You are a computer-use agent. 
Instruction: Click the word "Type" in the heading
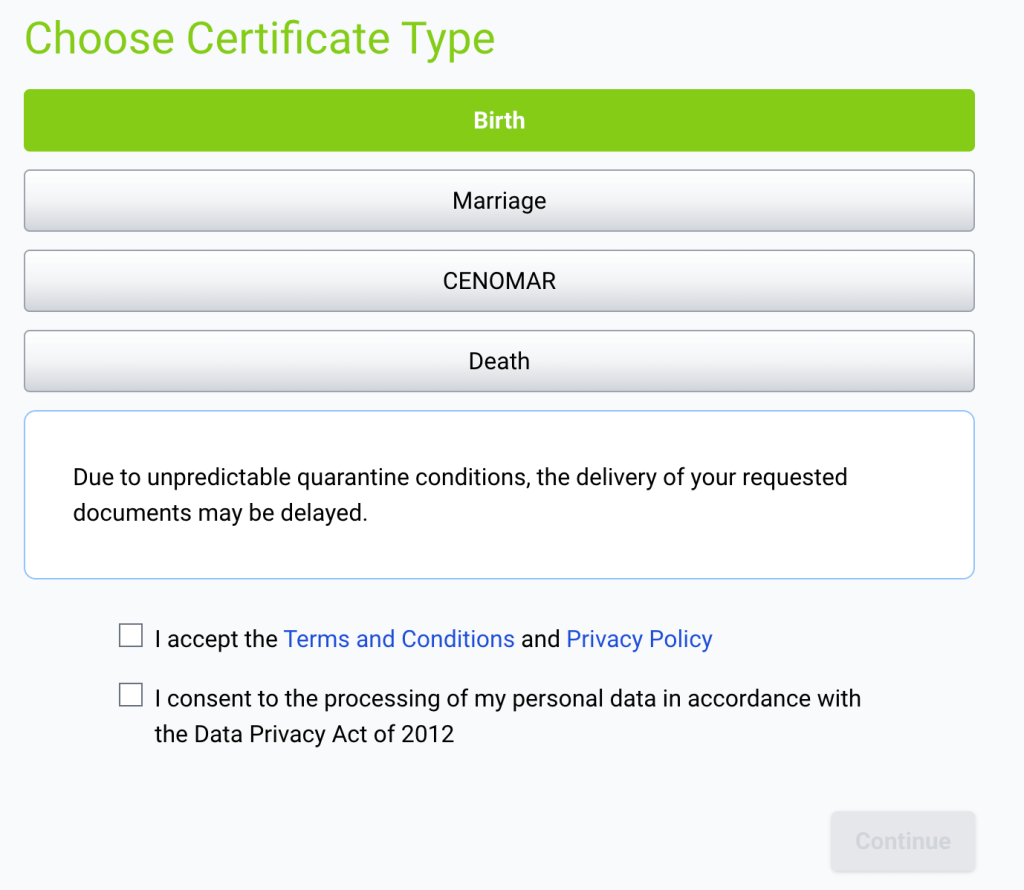448,39
